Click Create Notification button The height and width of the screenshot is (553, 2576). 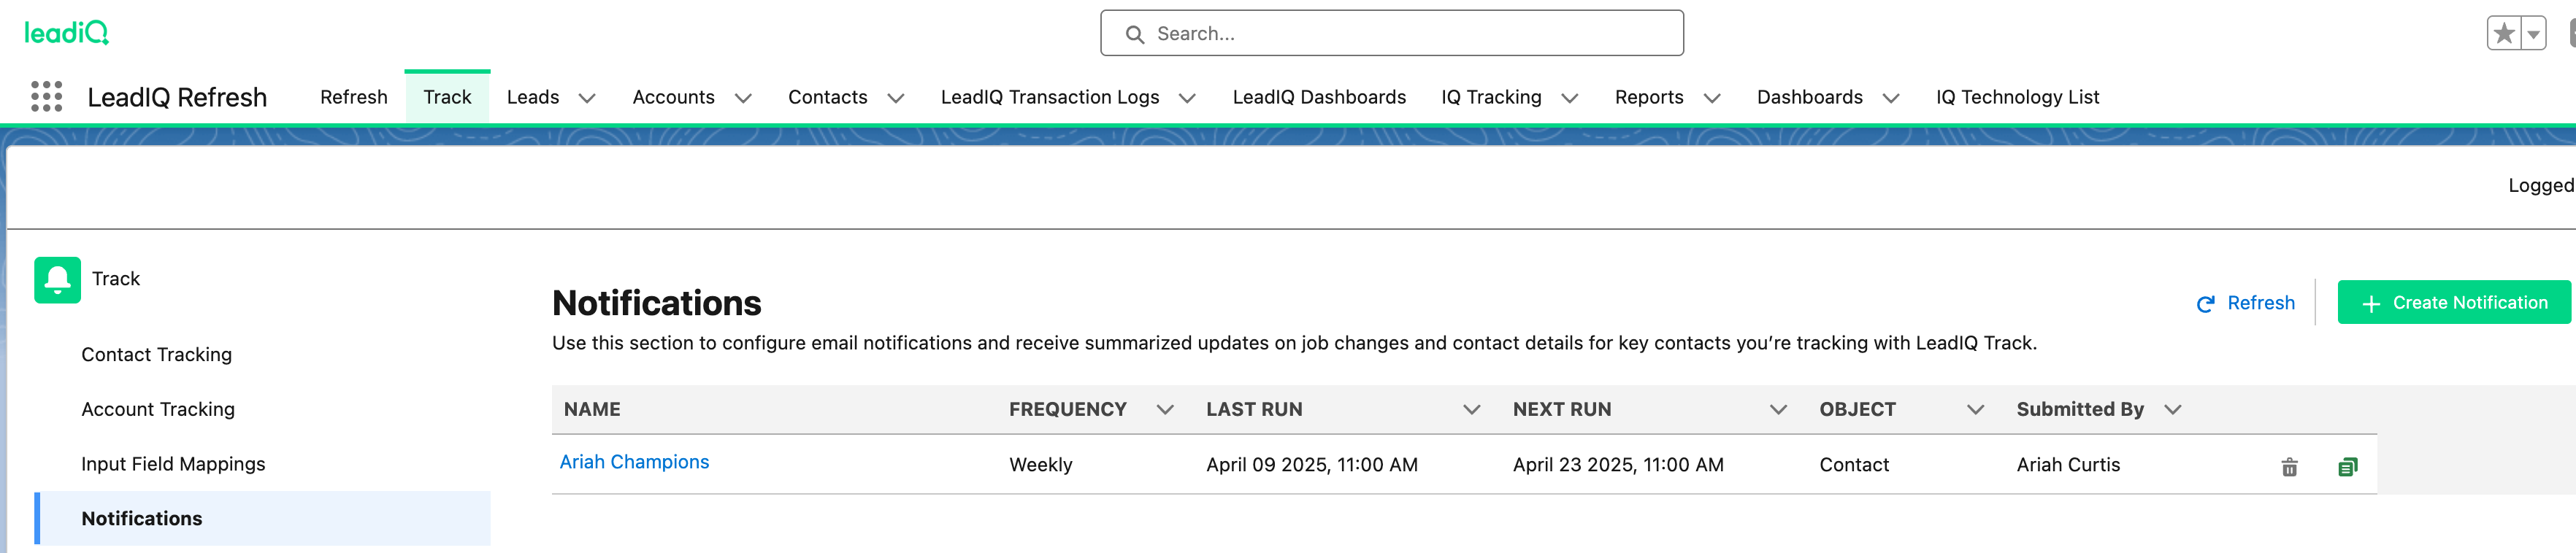pos(2453,303)
